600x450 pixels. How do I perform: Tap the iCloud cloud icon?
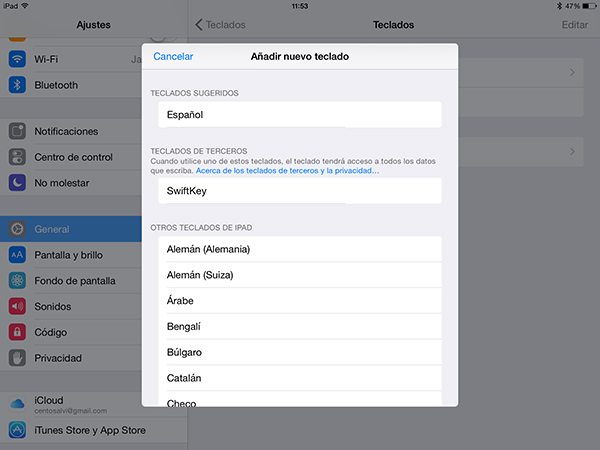tap(17, 404)
